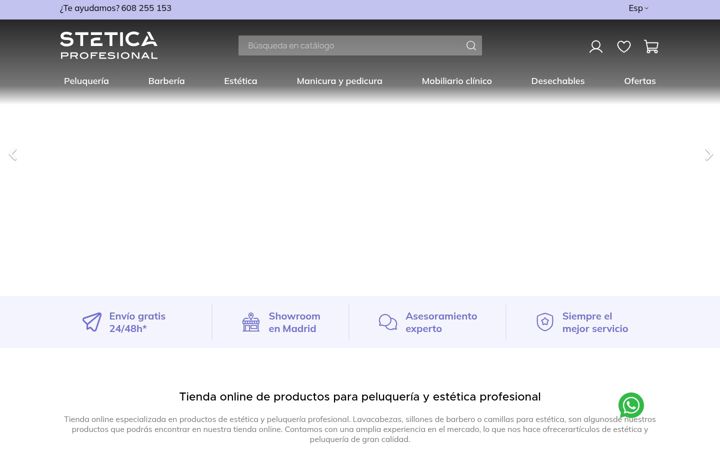Open the WhatsApp chat button
Screen dimensions: 720x450
click(x=631, y=405)
